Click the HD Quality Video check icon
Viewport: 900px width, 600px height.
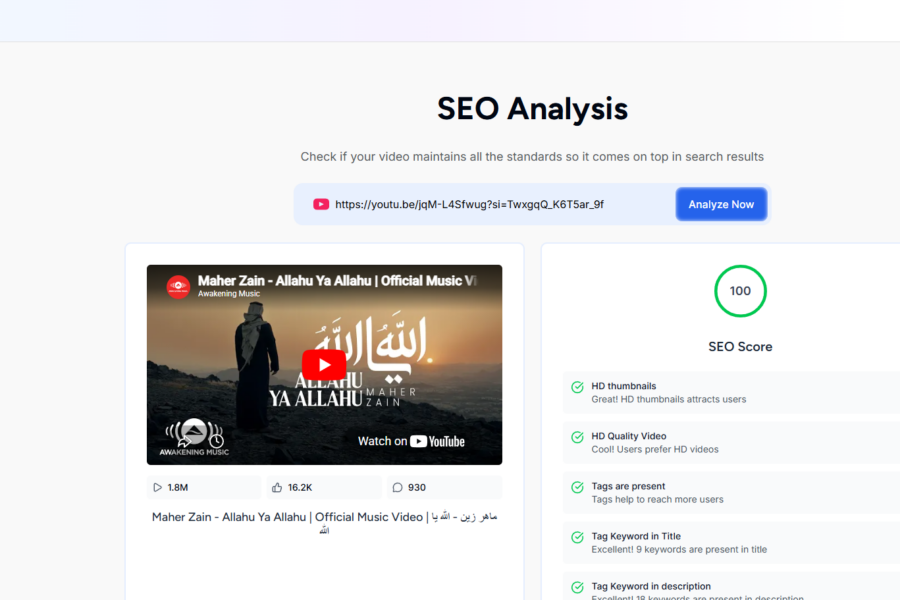(x=577, y=437)
